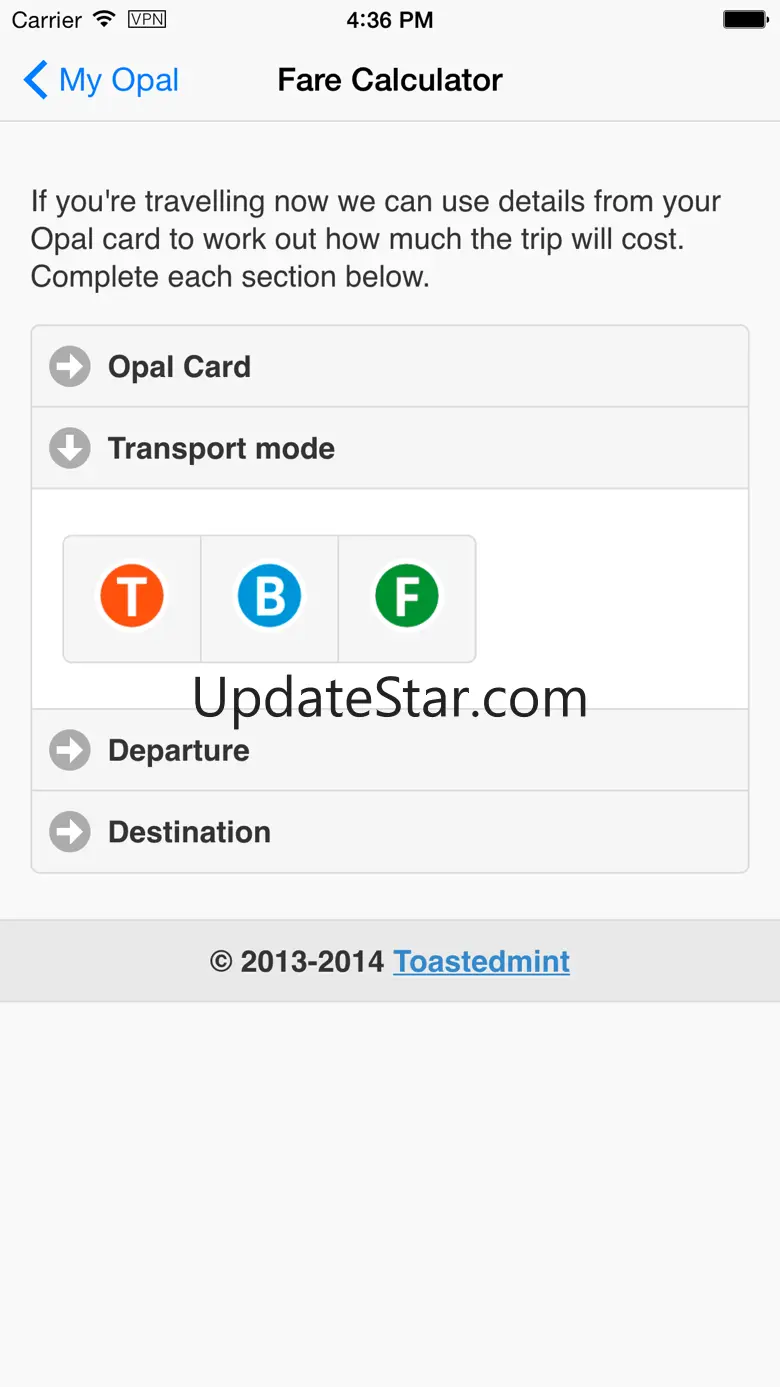Expand the Departure section header
The height and width of the screenshot is (1387, 780).
tap(390, 751)
